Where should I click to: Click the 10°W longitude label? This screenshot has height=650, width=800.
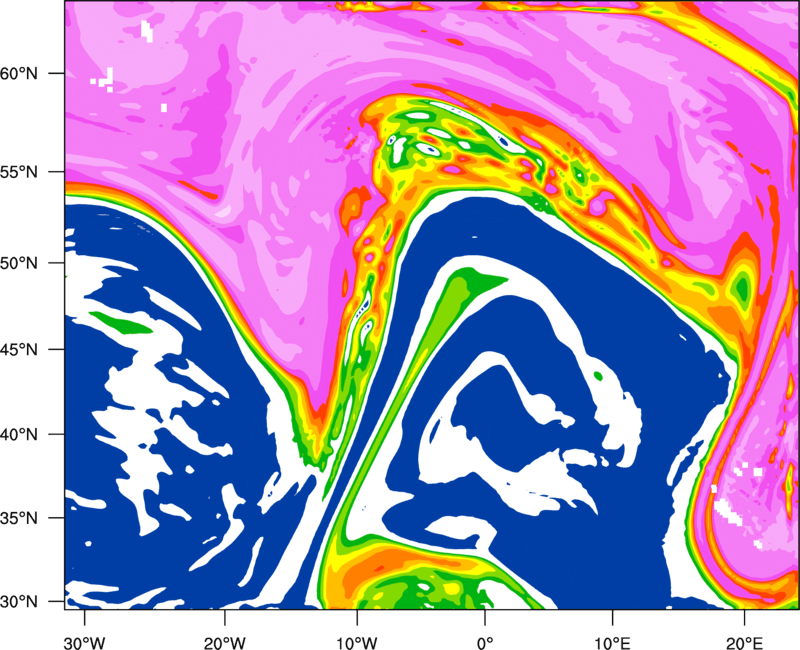click(357, 642)
